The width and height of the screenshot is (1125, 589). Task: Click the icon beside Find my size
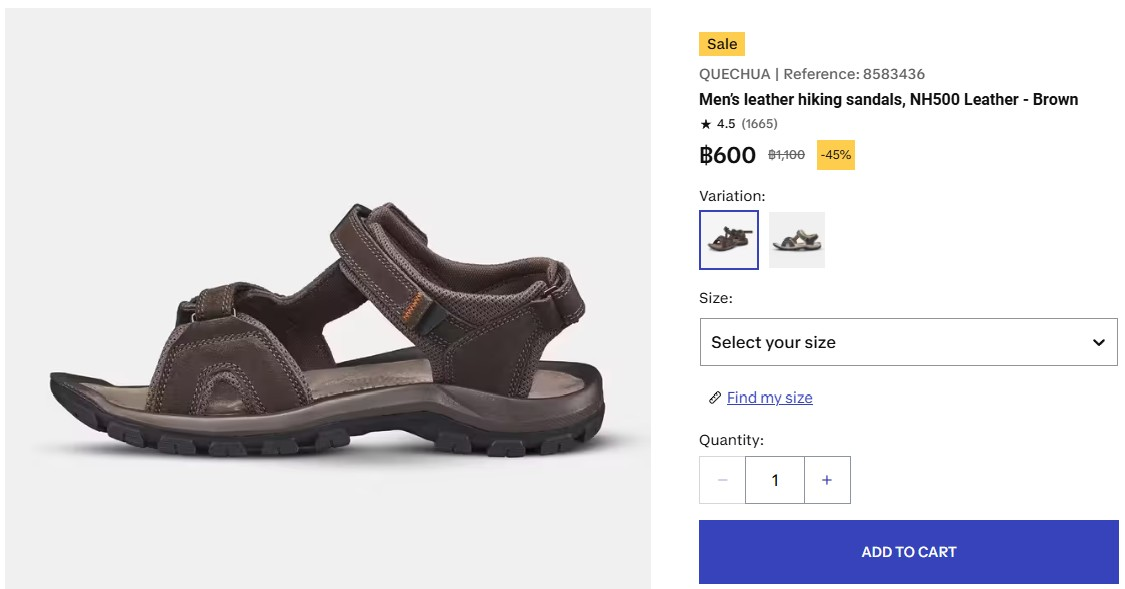[x=715, y=398]
